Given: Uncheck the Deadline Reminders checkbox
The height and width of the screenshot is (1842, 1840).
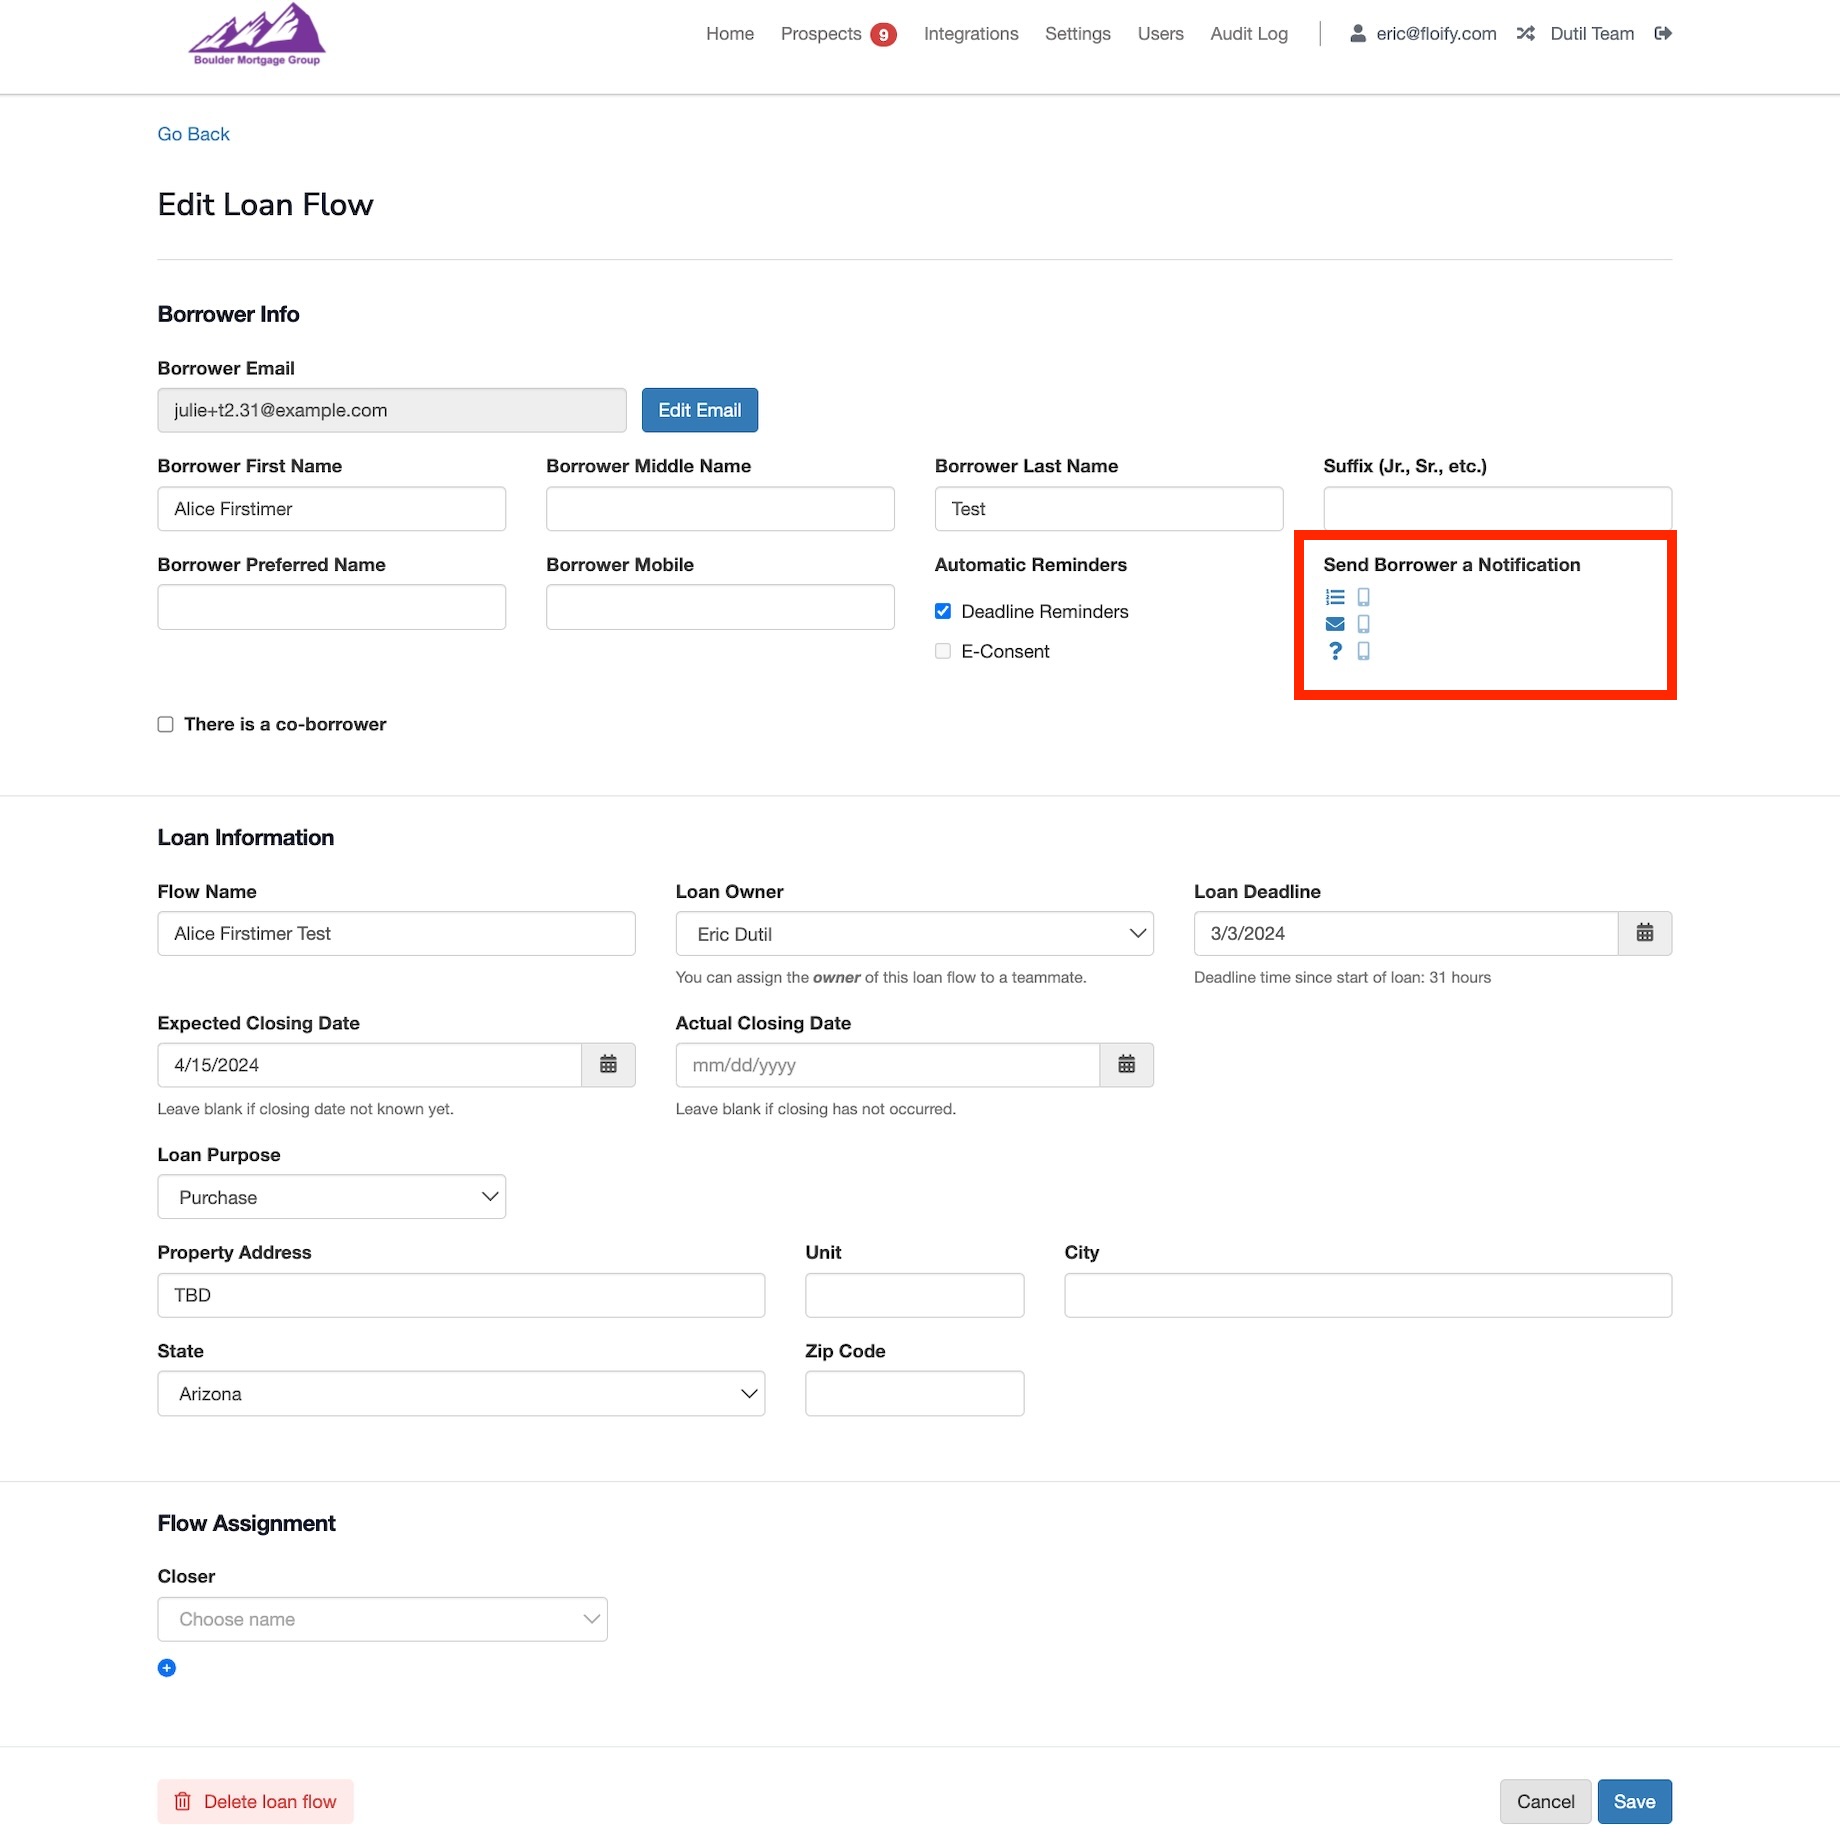Looking at the screenshot, I should pyautogui.click(x=943, y=611).
